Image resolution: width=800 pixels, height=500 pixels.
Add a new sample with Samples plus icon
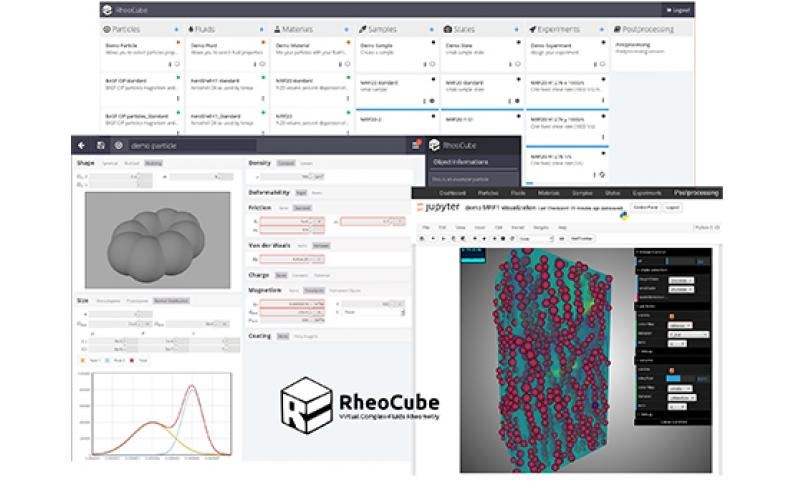432,30
